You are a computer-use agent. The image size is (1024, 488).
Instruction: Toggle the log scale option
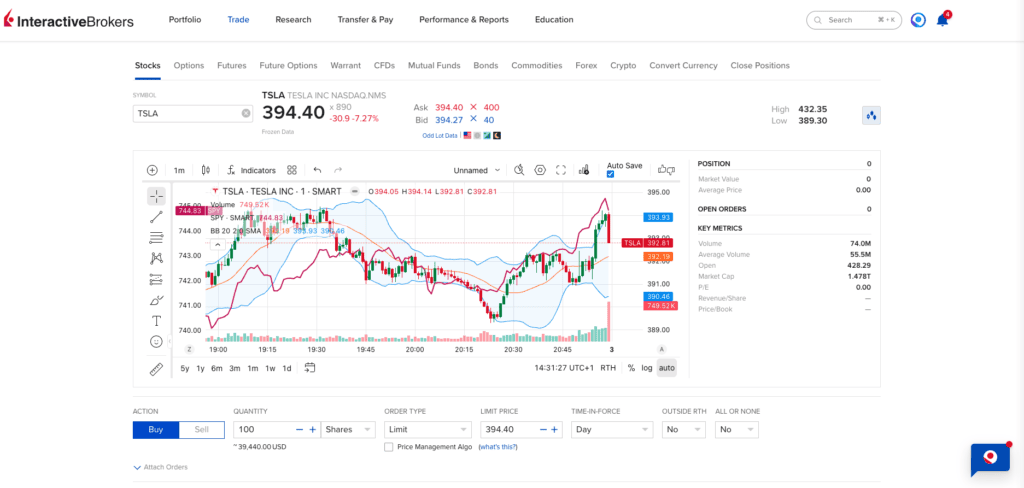coord(647,368)
